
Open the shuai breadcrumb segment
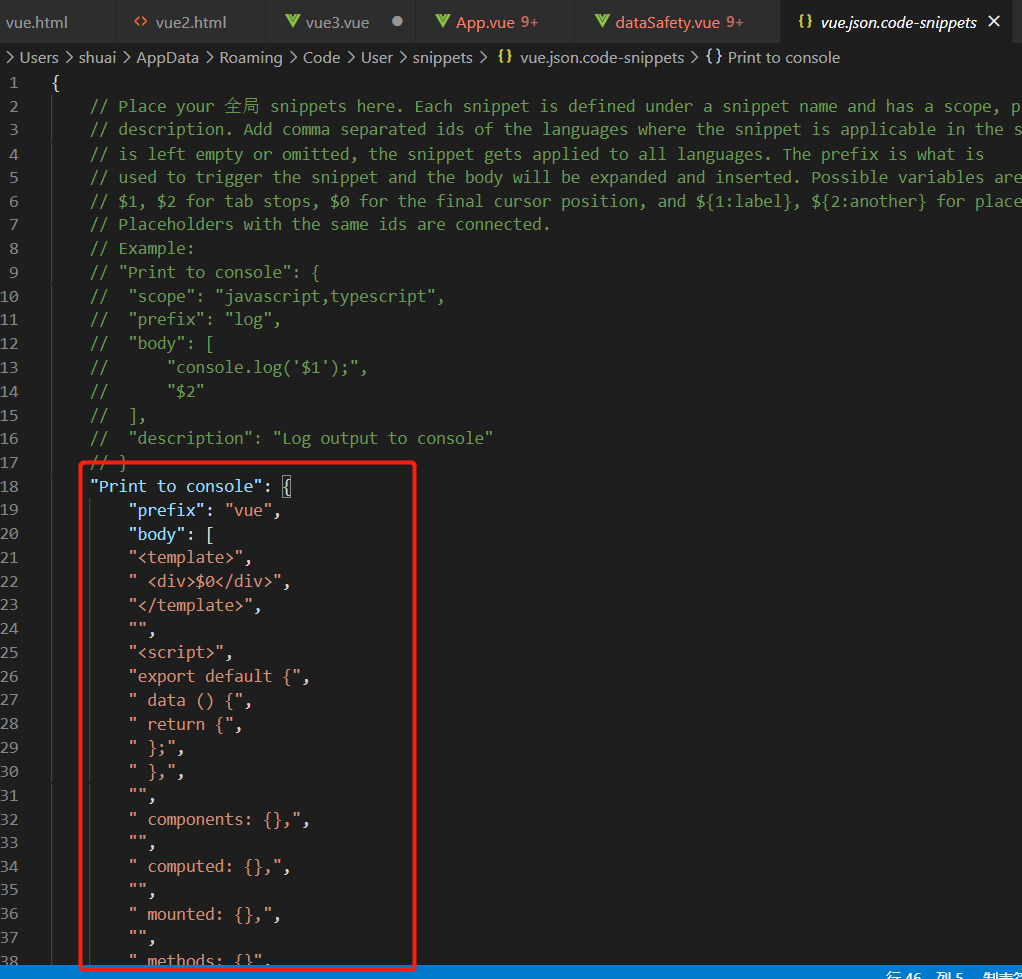(97, 57)
